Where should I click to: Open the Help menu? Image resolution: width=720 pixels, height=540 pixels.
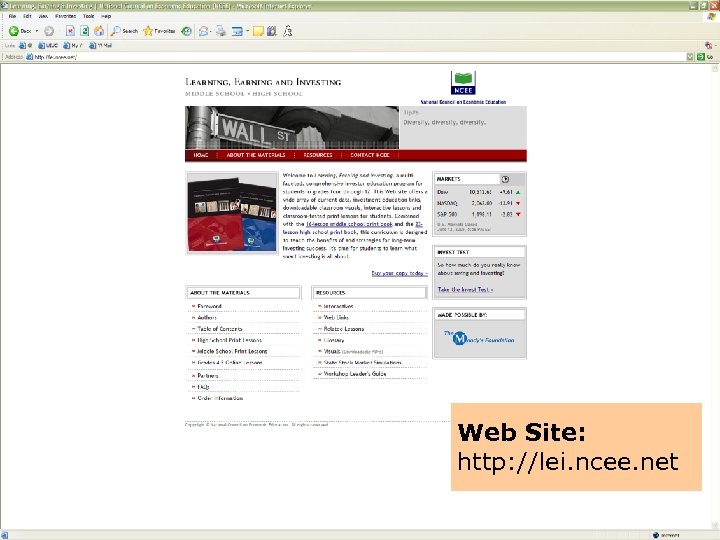pyautogui.click(x=106, y=16)
